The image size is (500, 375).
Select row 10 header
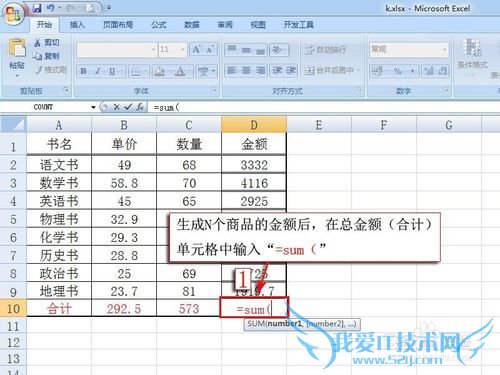pyautogui.click(x=13, y=308)
